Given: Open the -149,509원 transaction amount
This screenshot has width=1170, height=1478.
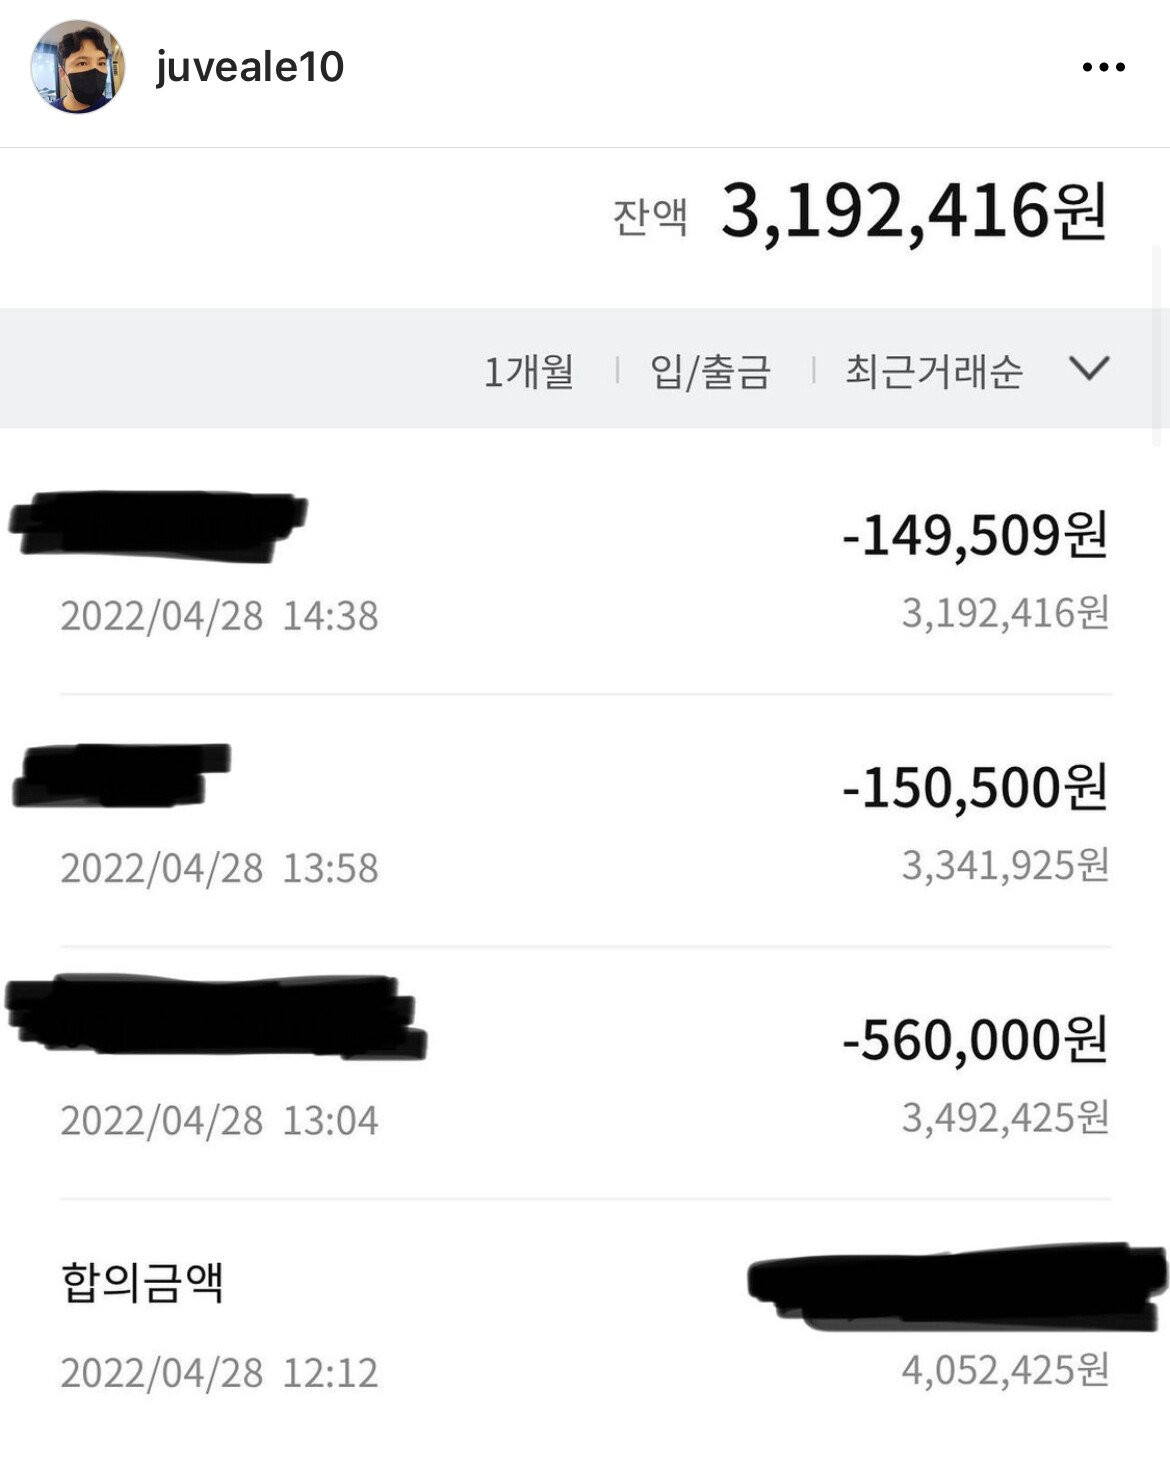Looking at the screenshot, I should point(975,535).
